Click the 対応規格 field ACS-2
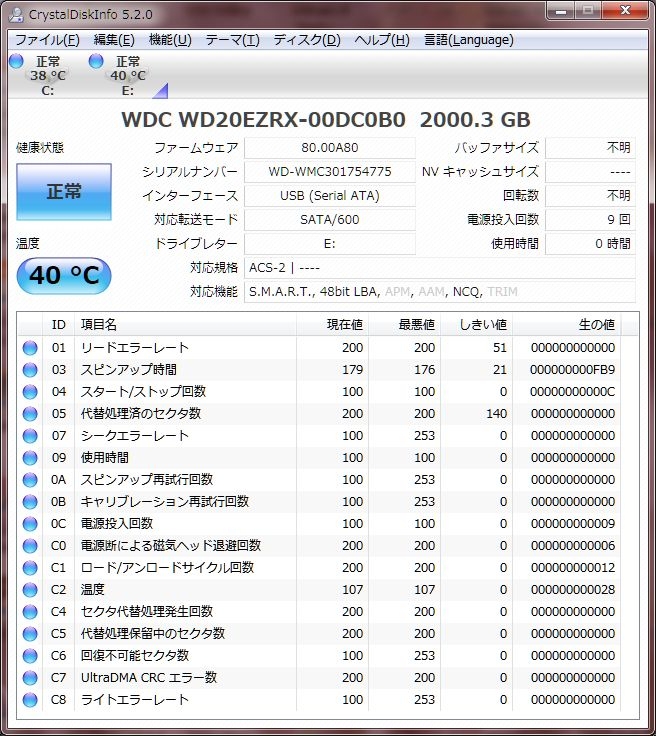656x736 pixels. pos(440,268)
